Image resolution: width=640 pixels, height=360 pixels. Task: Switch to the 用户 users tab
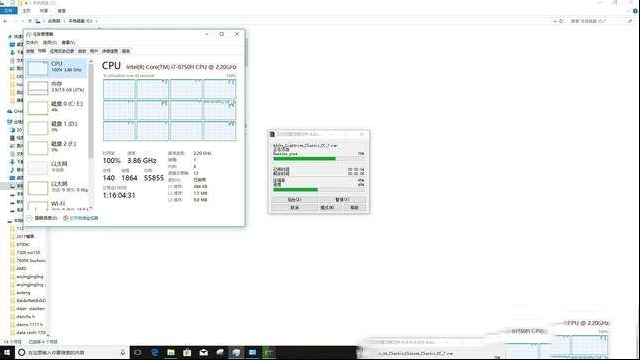(94, 51)
